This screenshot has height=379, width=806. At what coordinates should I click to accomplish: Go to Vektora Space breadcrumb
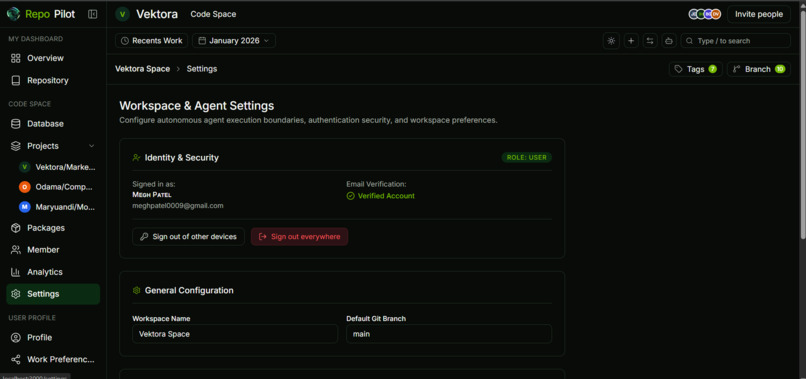click(142, 69)
